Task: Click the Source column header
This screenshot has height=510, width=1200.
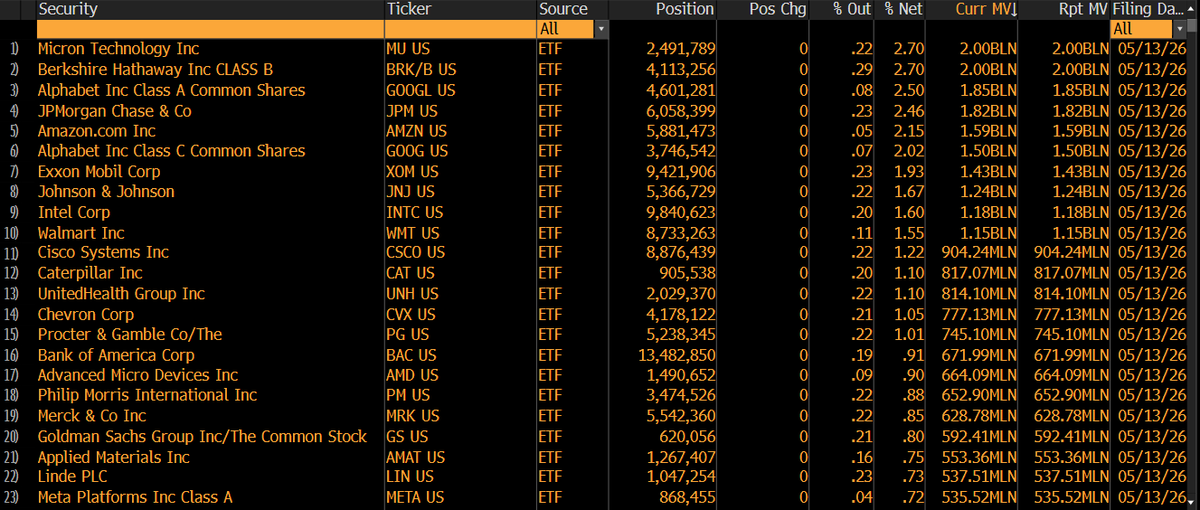Action: coord(563,9)
